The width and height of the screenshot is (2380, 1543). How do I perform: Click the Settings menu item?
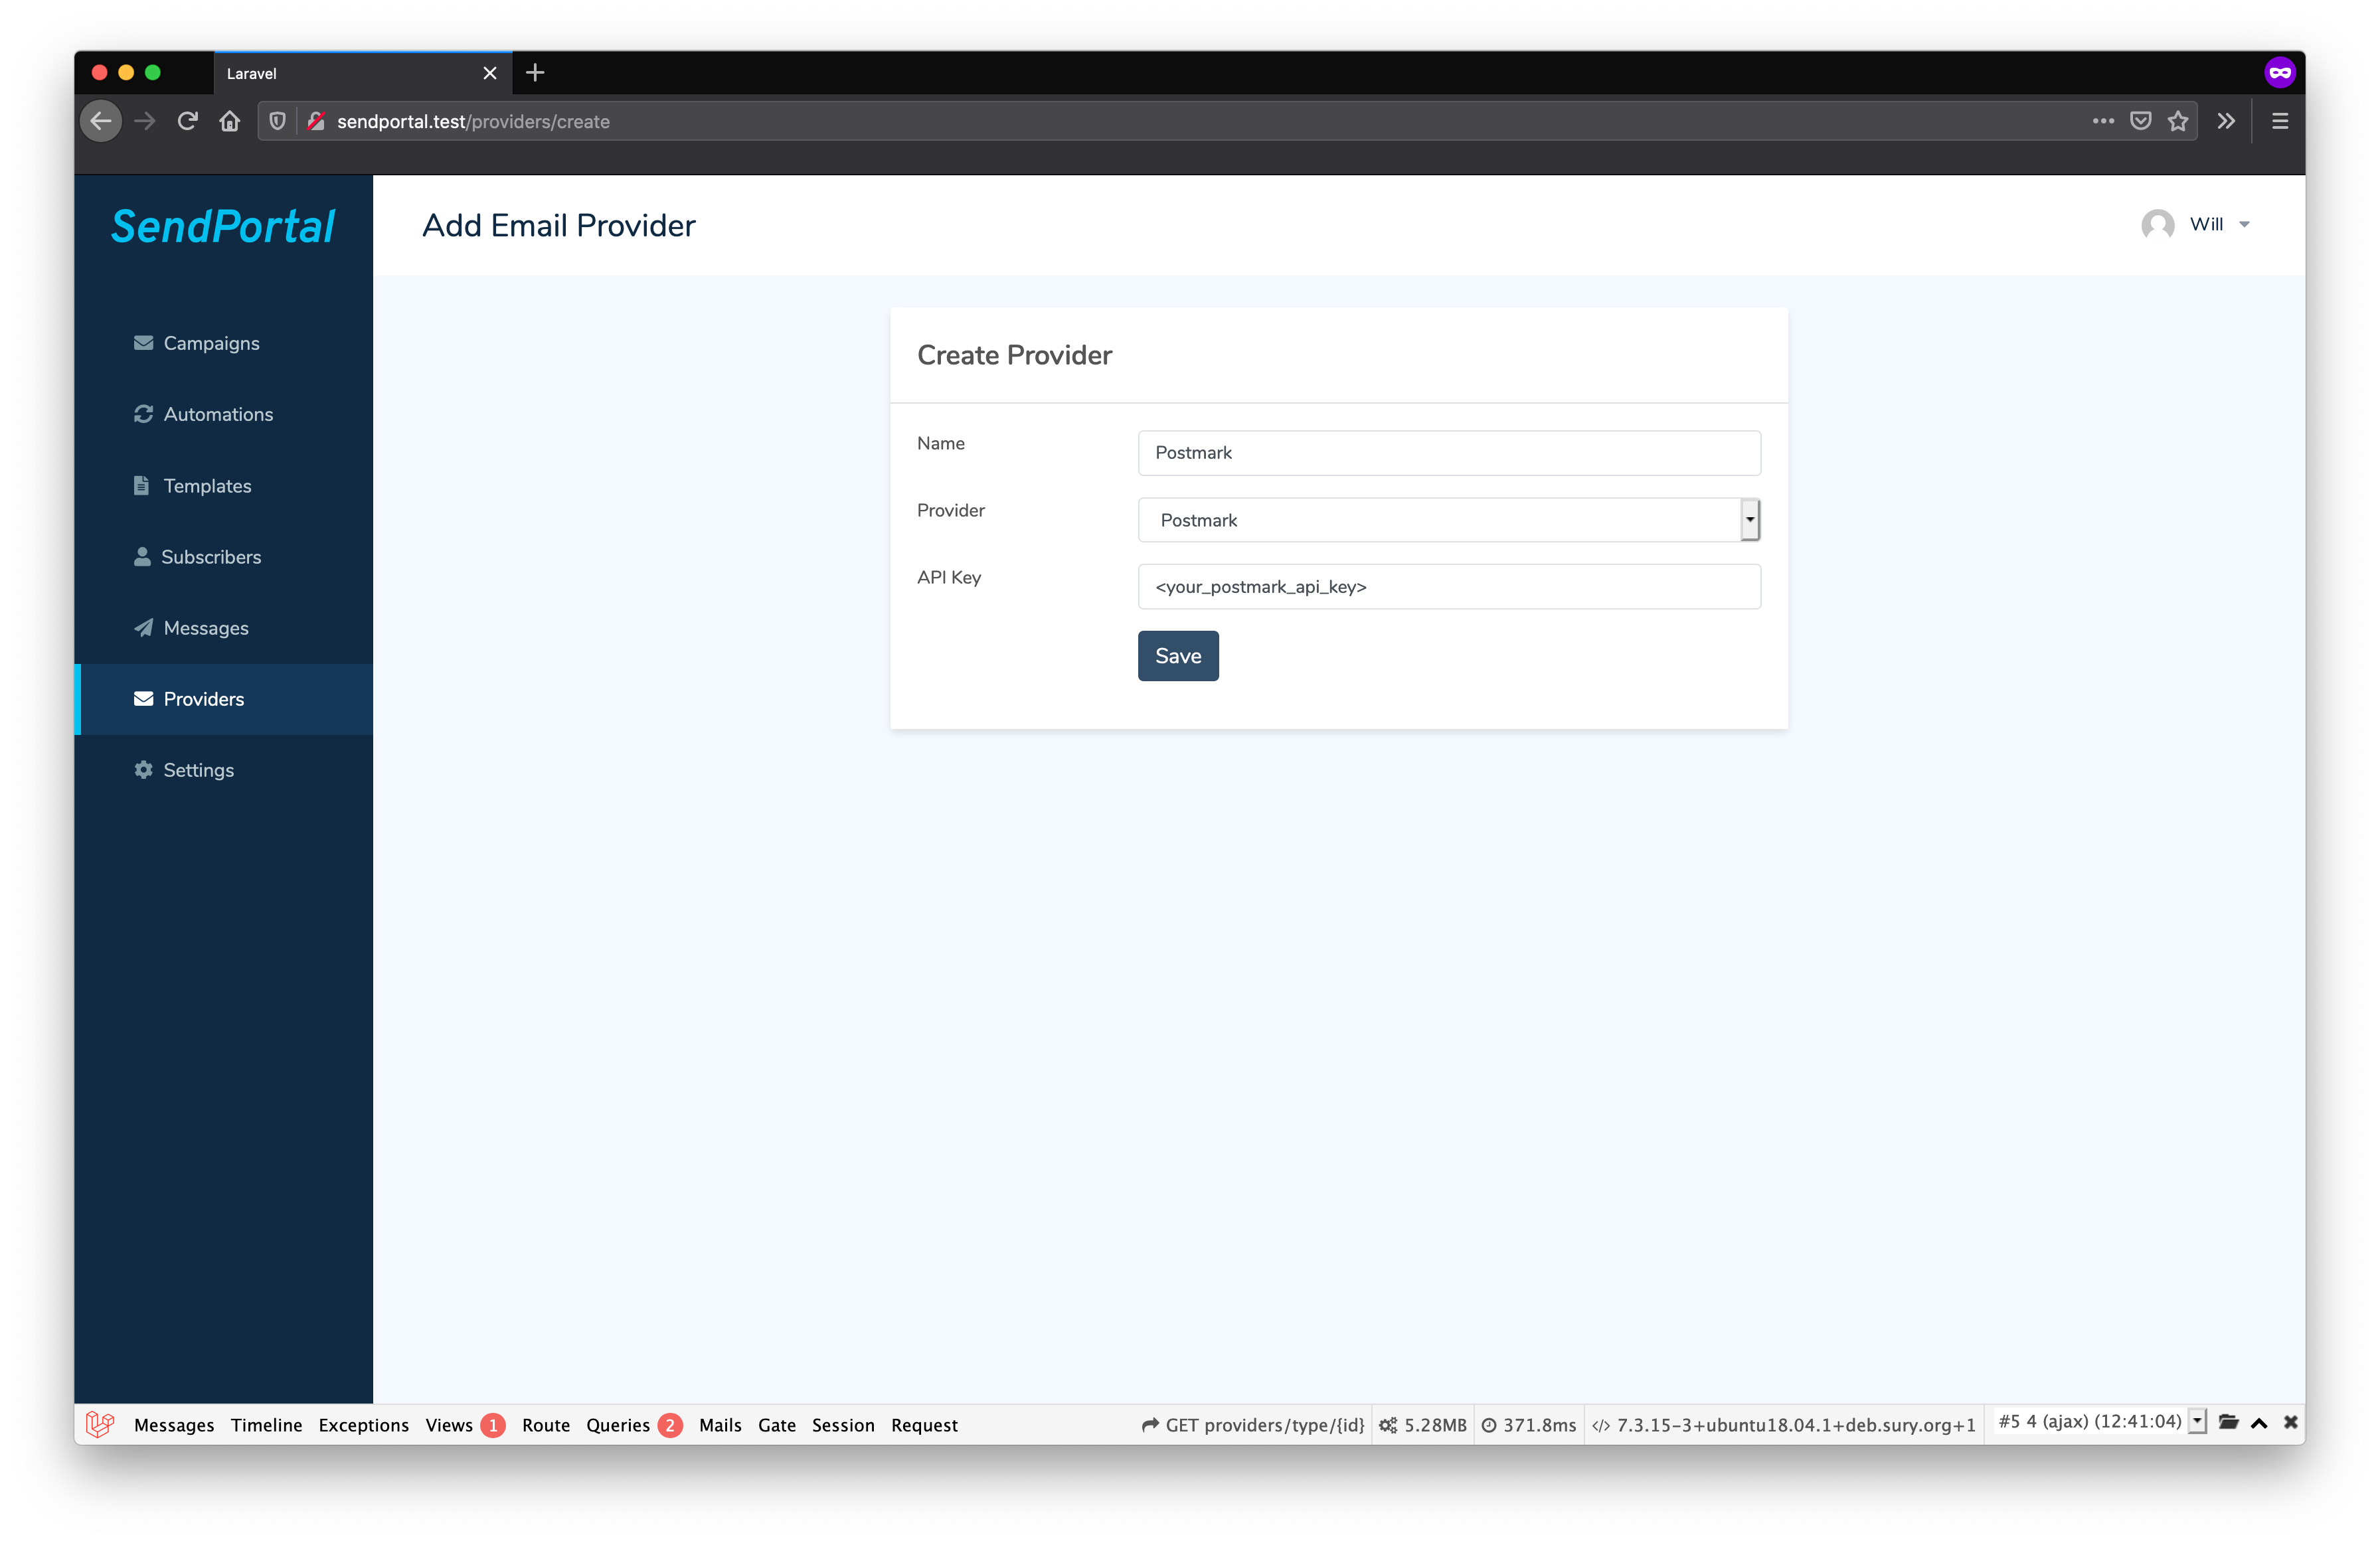coord(196,770)
